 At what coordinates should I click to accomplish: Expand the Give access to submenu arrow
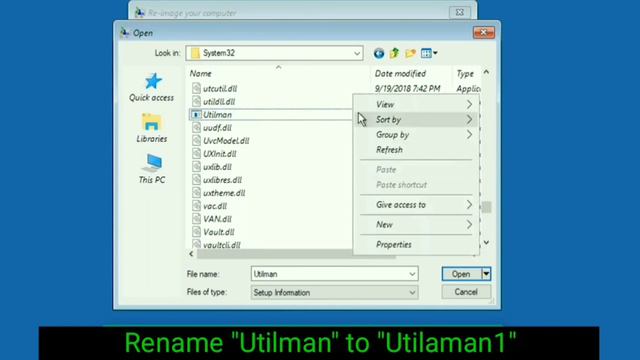(x=469, y=204)
